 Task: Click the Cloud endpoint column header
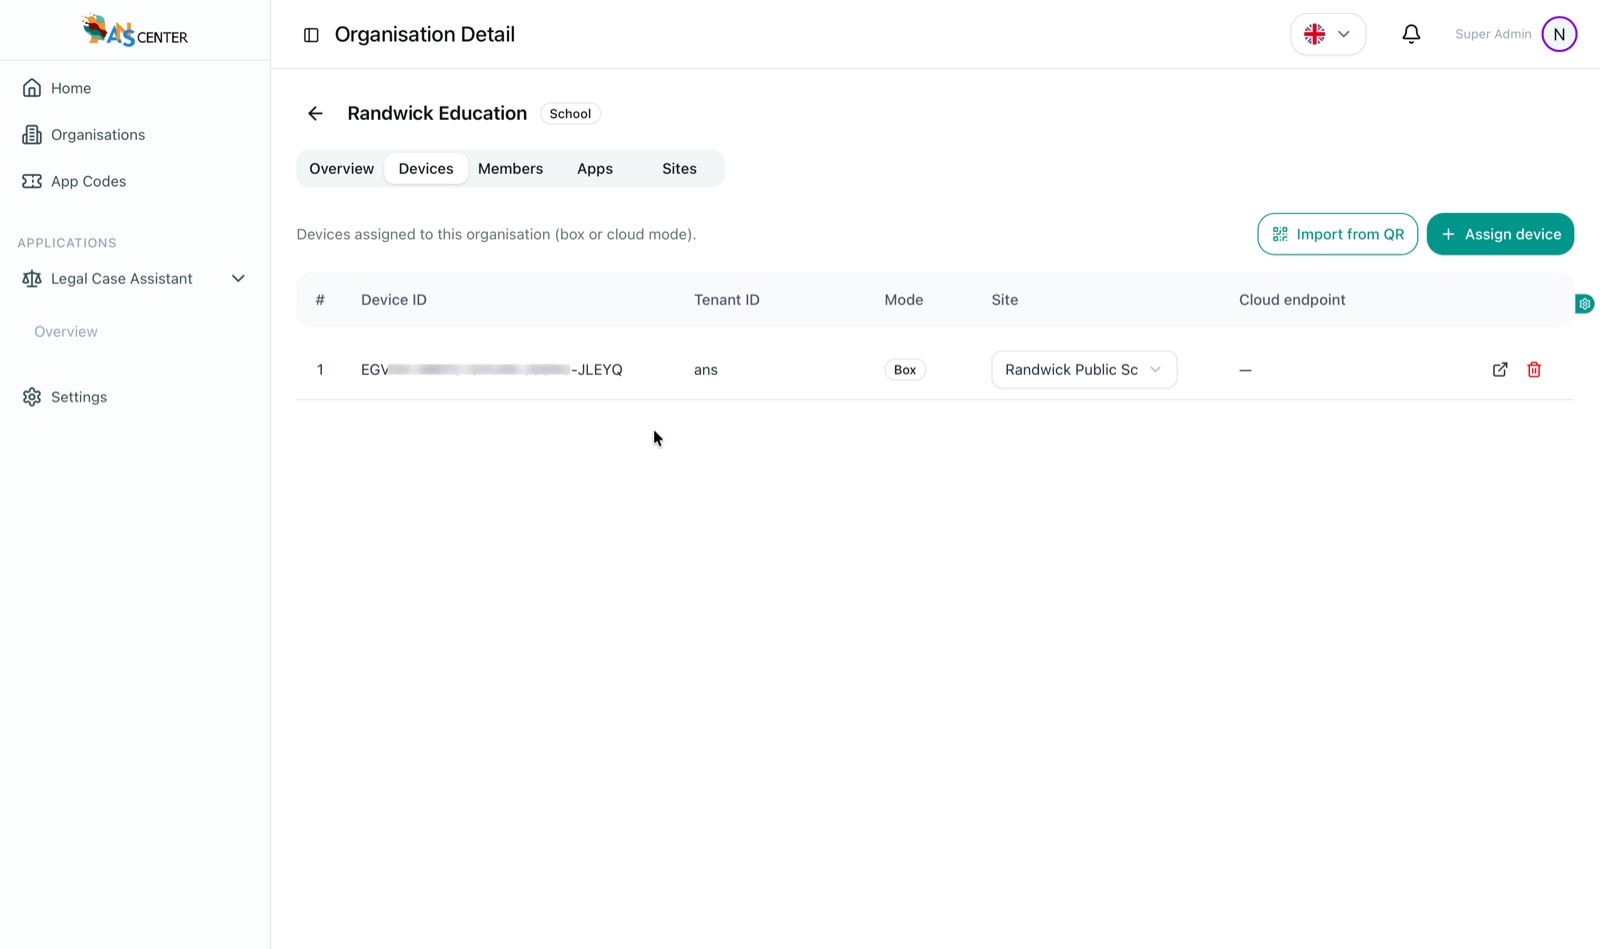[x=1292, y=300]
